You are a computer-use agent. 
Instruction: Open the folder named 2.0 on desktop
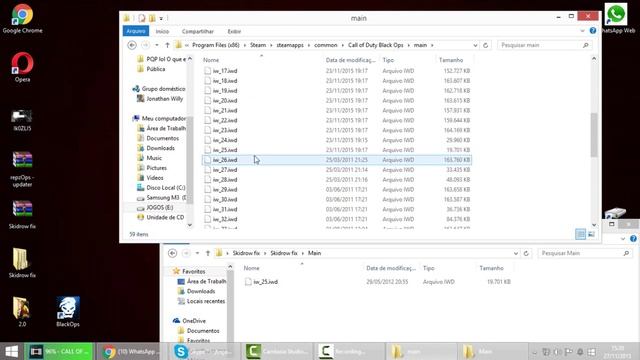22,312
